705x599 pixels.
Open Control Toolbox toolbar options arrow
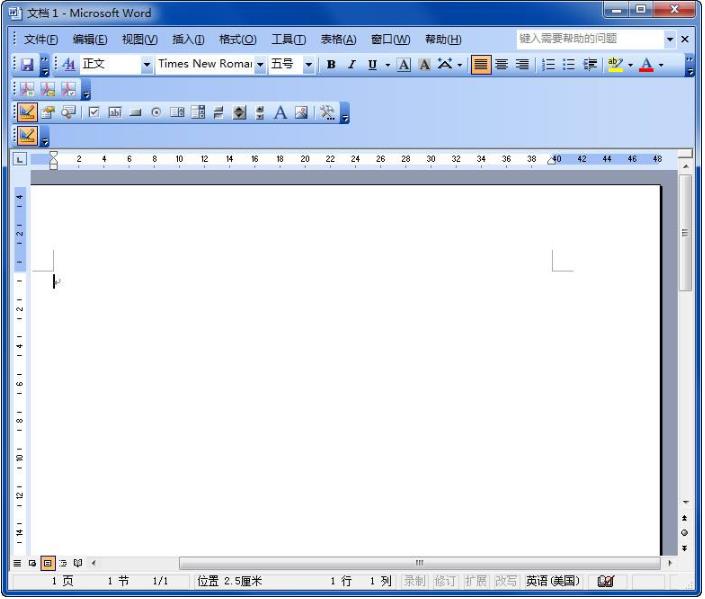(345, 113)
